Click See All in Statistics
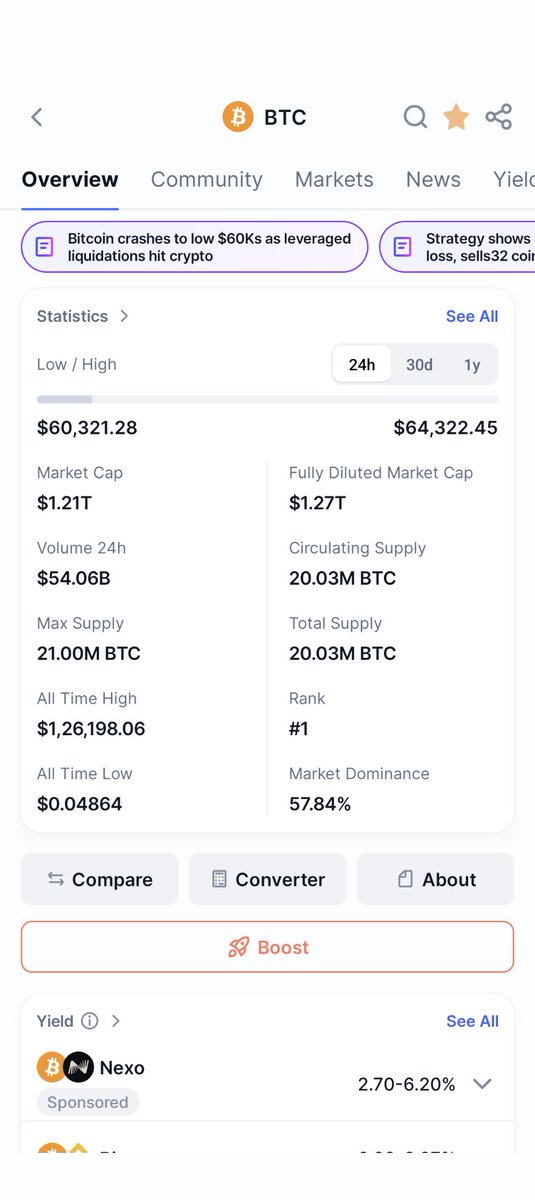 (x=472, y=316)
